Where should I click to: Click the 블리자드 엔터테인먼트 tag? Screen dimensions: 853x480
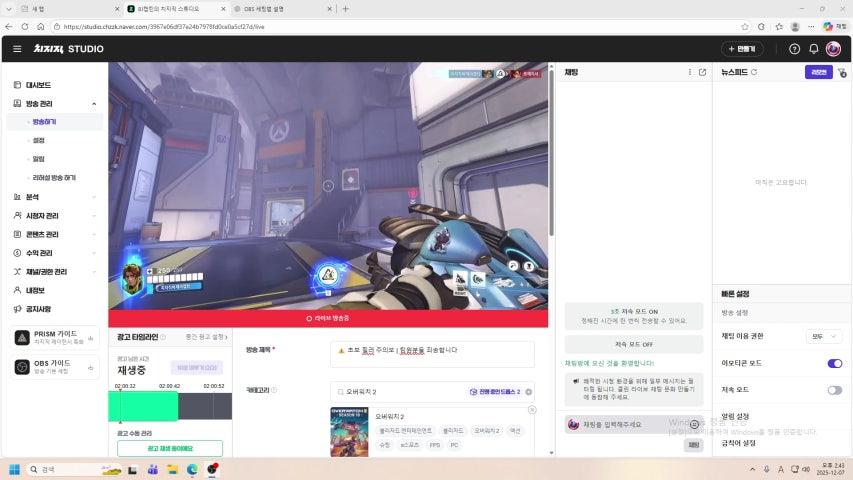point(405,430)
